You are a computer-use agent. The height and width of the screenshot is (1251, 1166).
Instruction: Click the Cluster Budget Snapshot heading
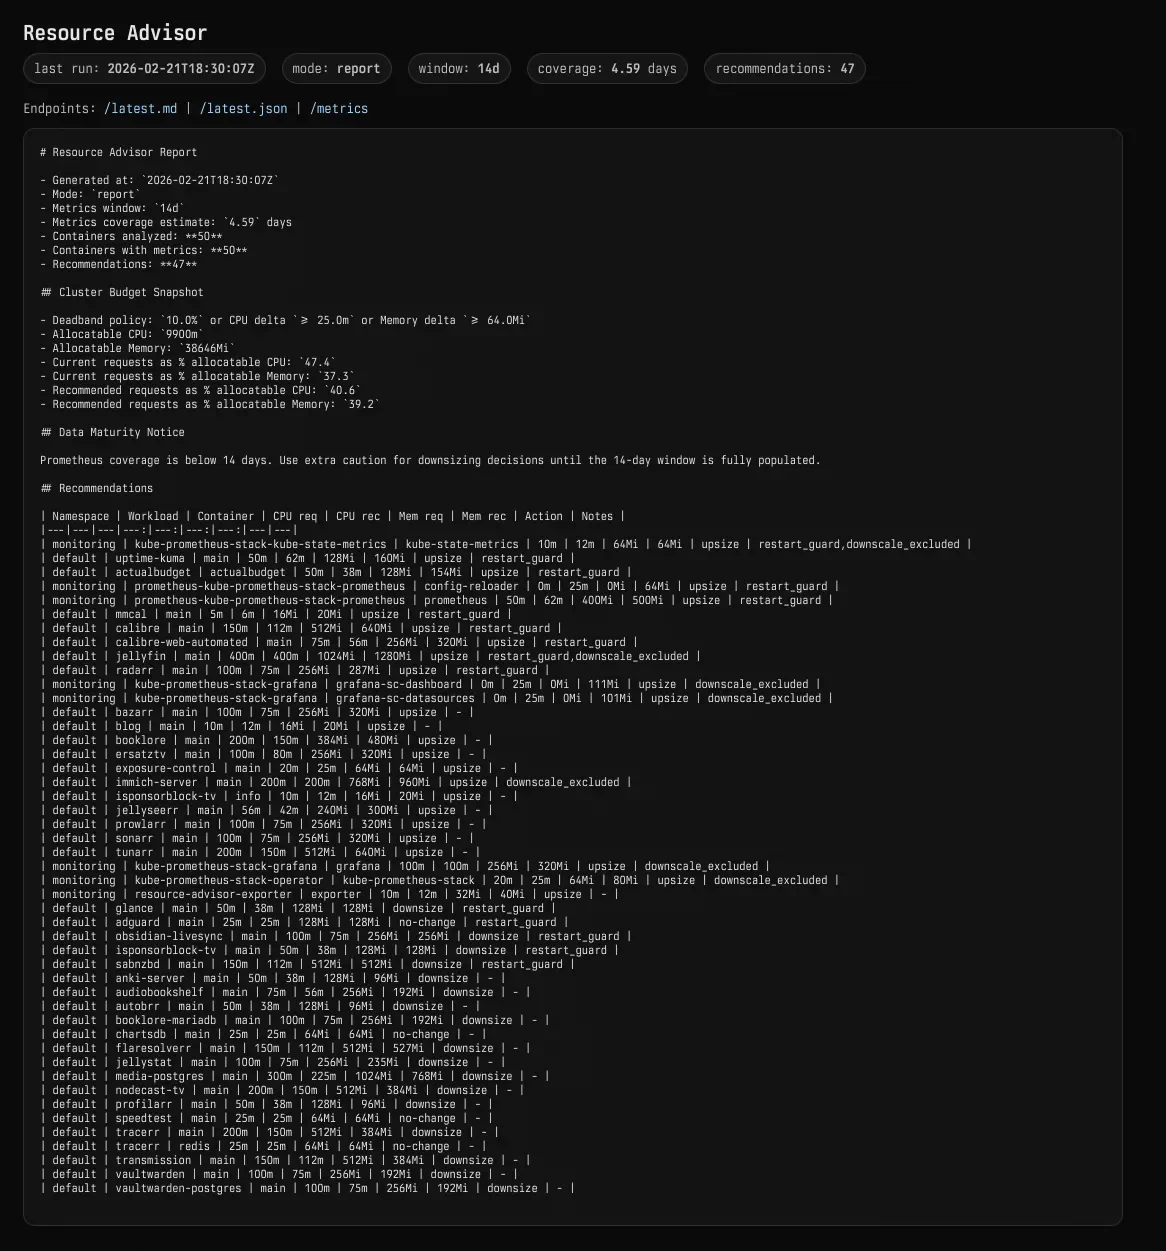(121, 292)
